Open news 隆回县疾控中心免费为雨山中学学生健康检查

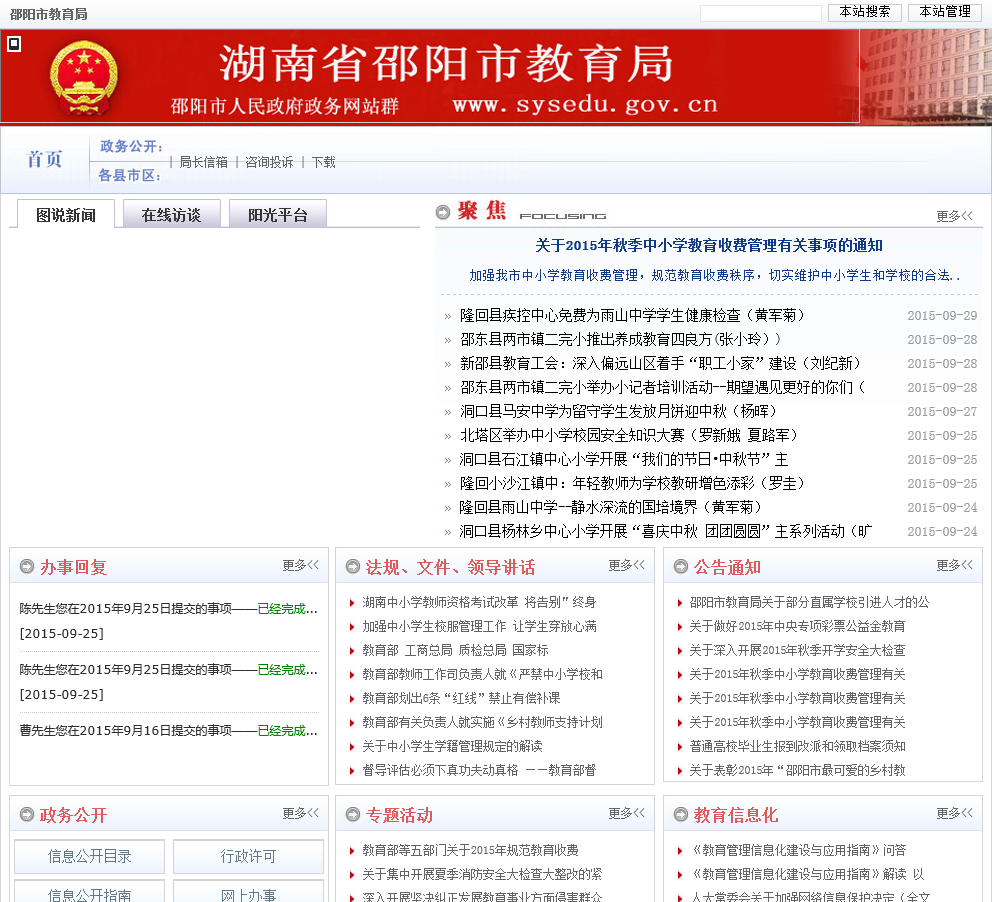pyautogui.click(x=632, y=315)
